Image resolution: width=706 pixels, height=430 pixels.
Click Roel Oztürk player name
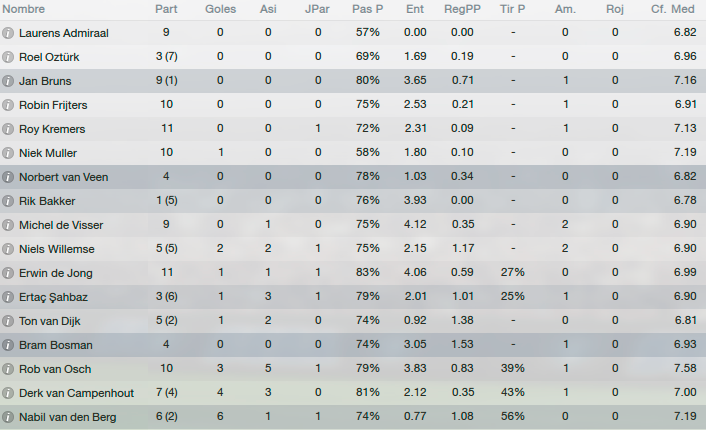pyautogui.click(x=49, y=57)
